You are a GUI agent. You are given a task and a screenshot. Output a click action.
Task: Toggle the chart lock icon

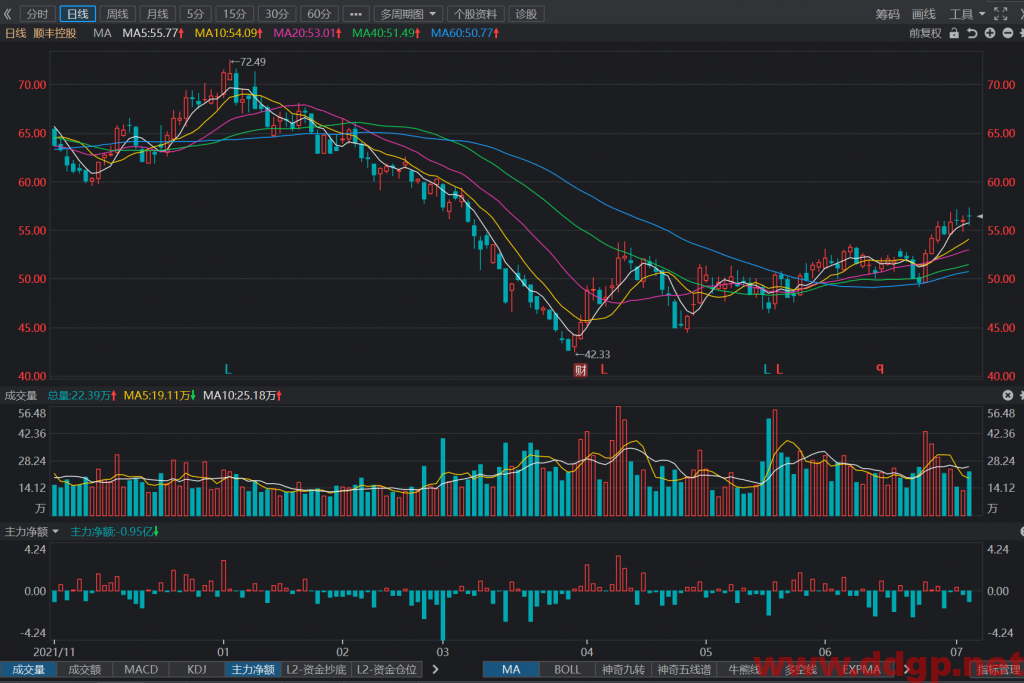(x=954, y=33)
